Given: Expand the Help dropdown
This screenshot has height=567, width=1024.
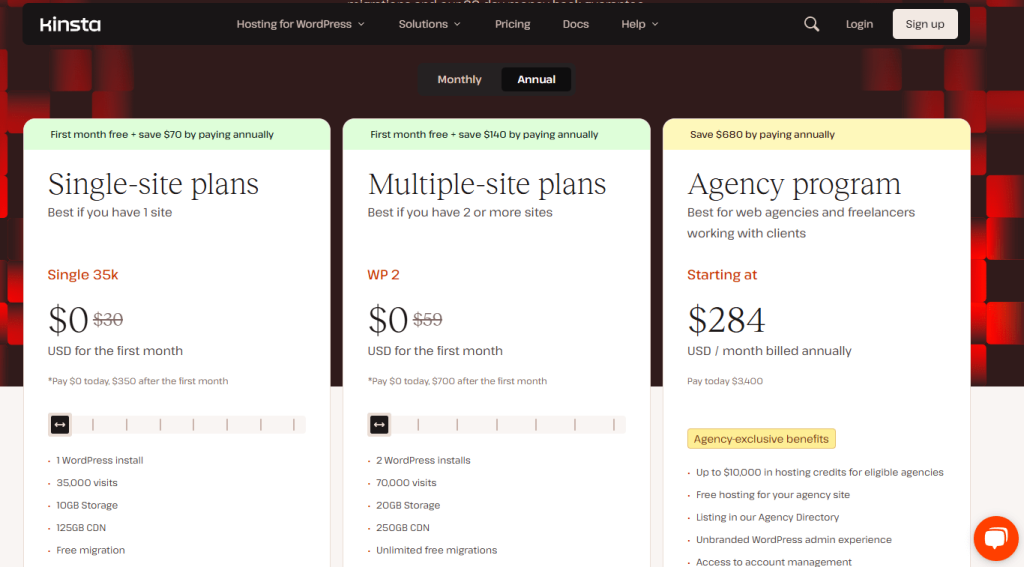Looking at the screenshot, I should tap(640, 24).
